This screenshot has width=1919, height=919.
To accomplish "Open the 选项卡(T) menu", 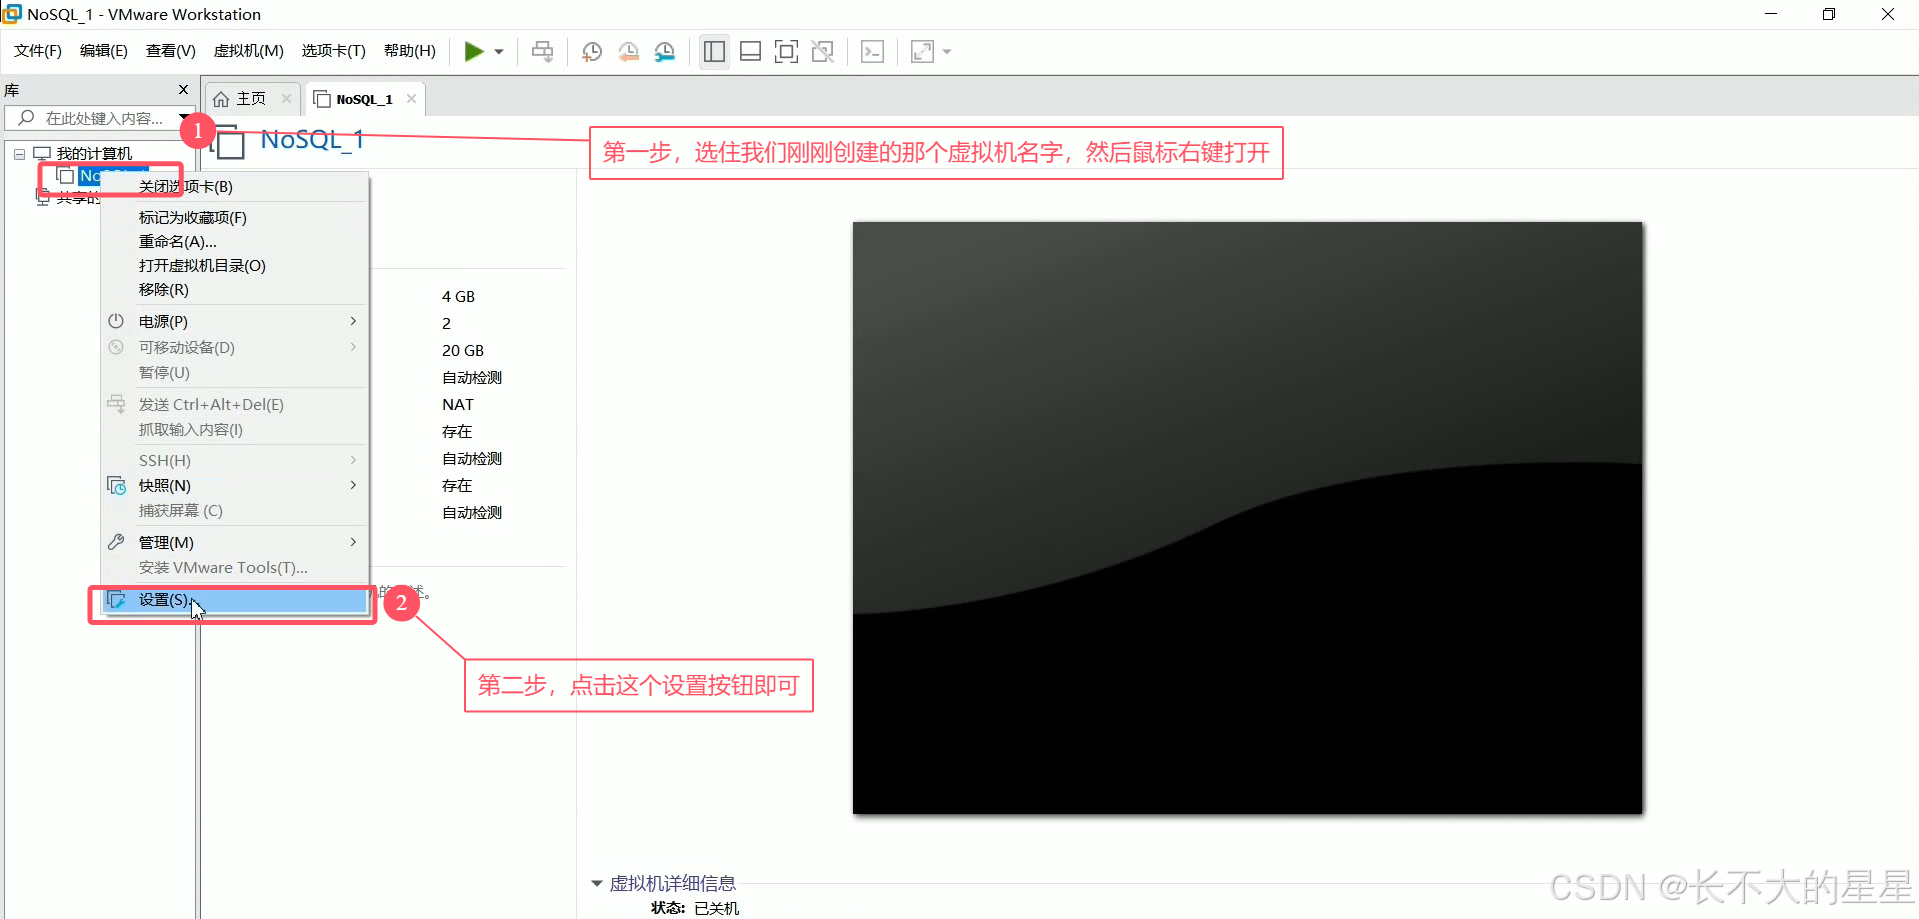I will (x=334, y=51).
